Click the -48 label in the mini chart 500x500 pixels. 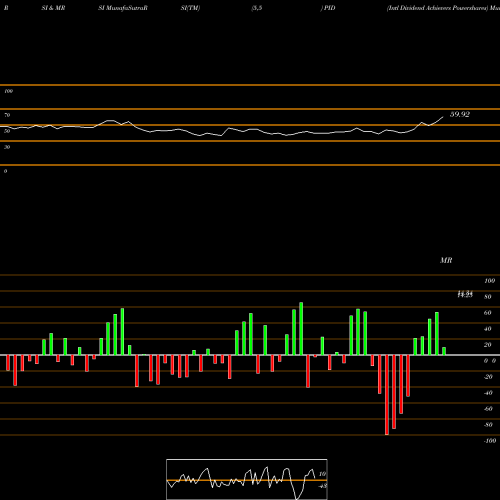pyautogui.click(x=322, y=486)
